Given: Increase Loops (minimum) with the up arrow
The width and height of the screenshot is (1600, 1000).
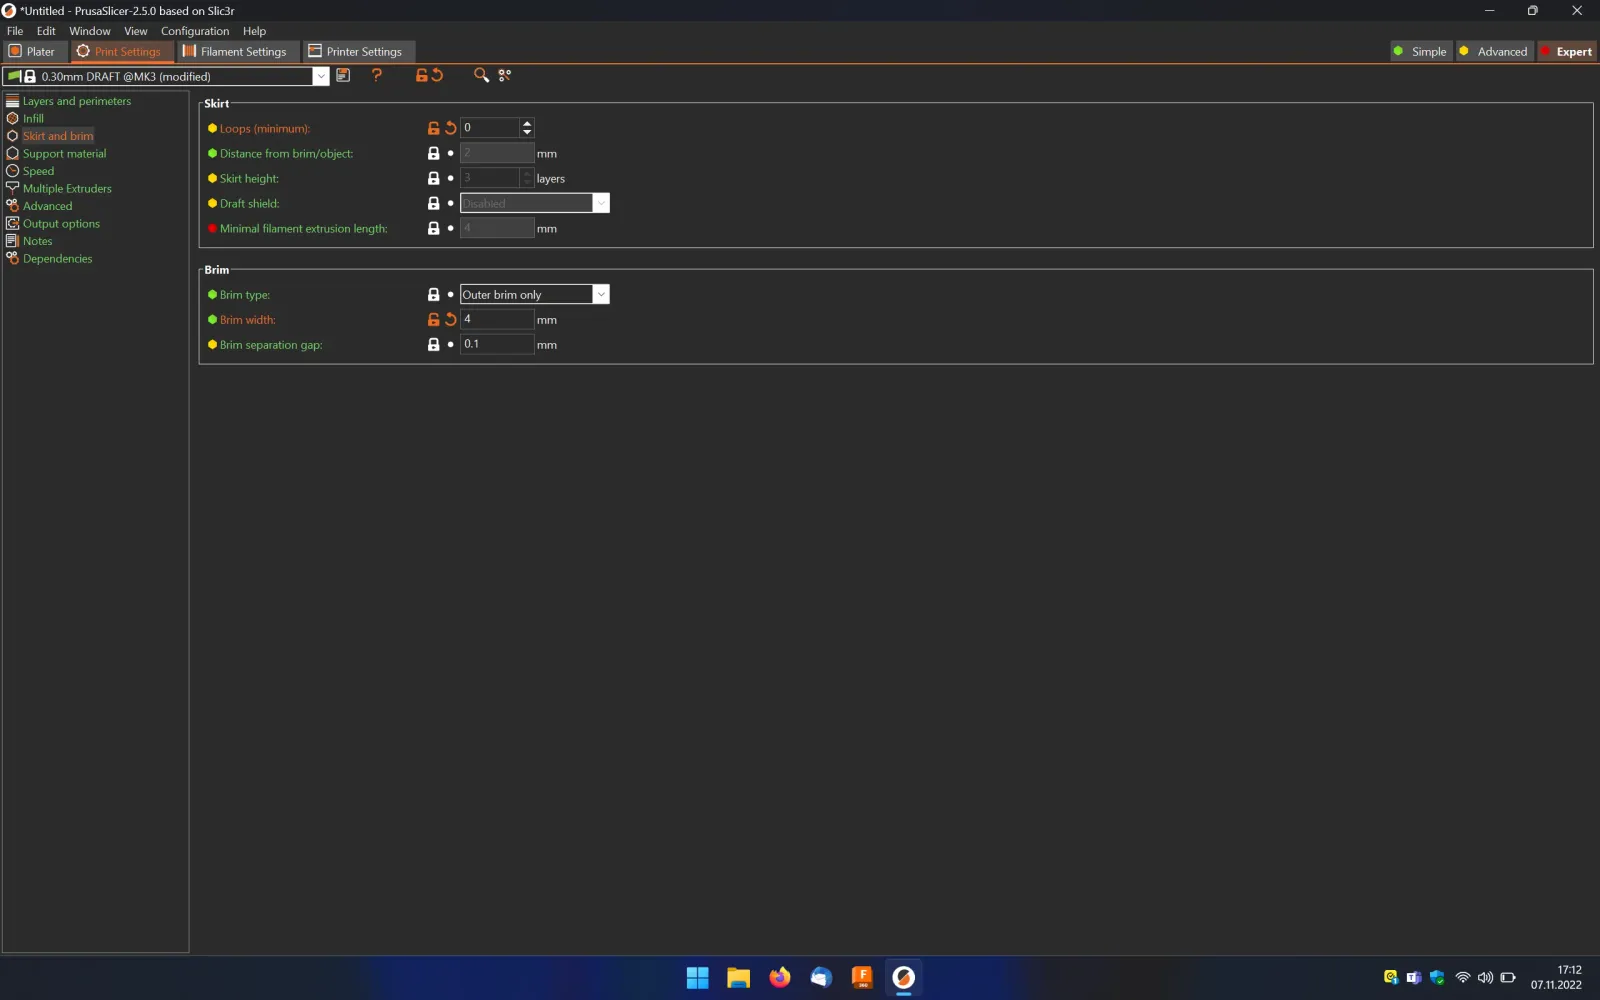Looking at the screenshot, I should click(x=527, y=123).
